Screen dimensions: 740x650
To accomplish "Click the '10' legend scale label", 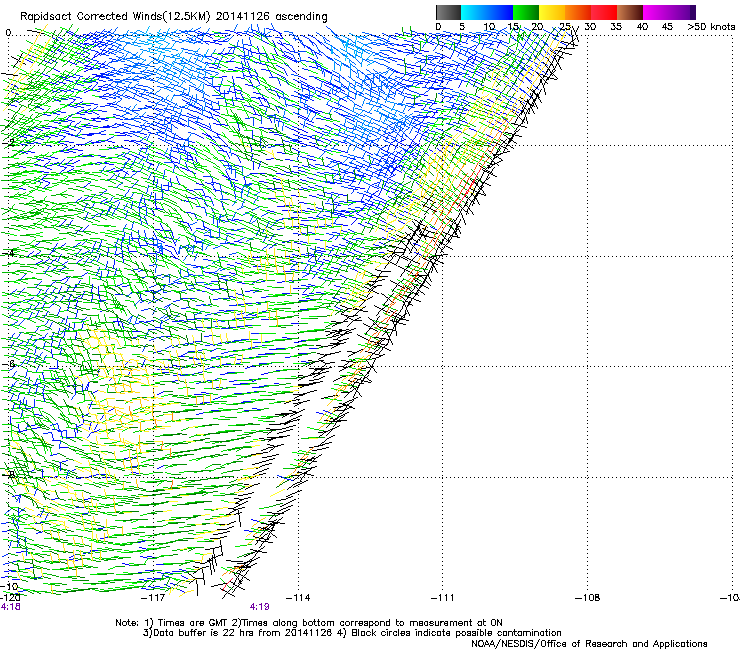I will 489,27.
